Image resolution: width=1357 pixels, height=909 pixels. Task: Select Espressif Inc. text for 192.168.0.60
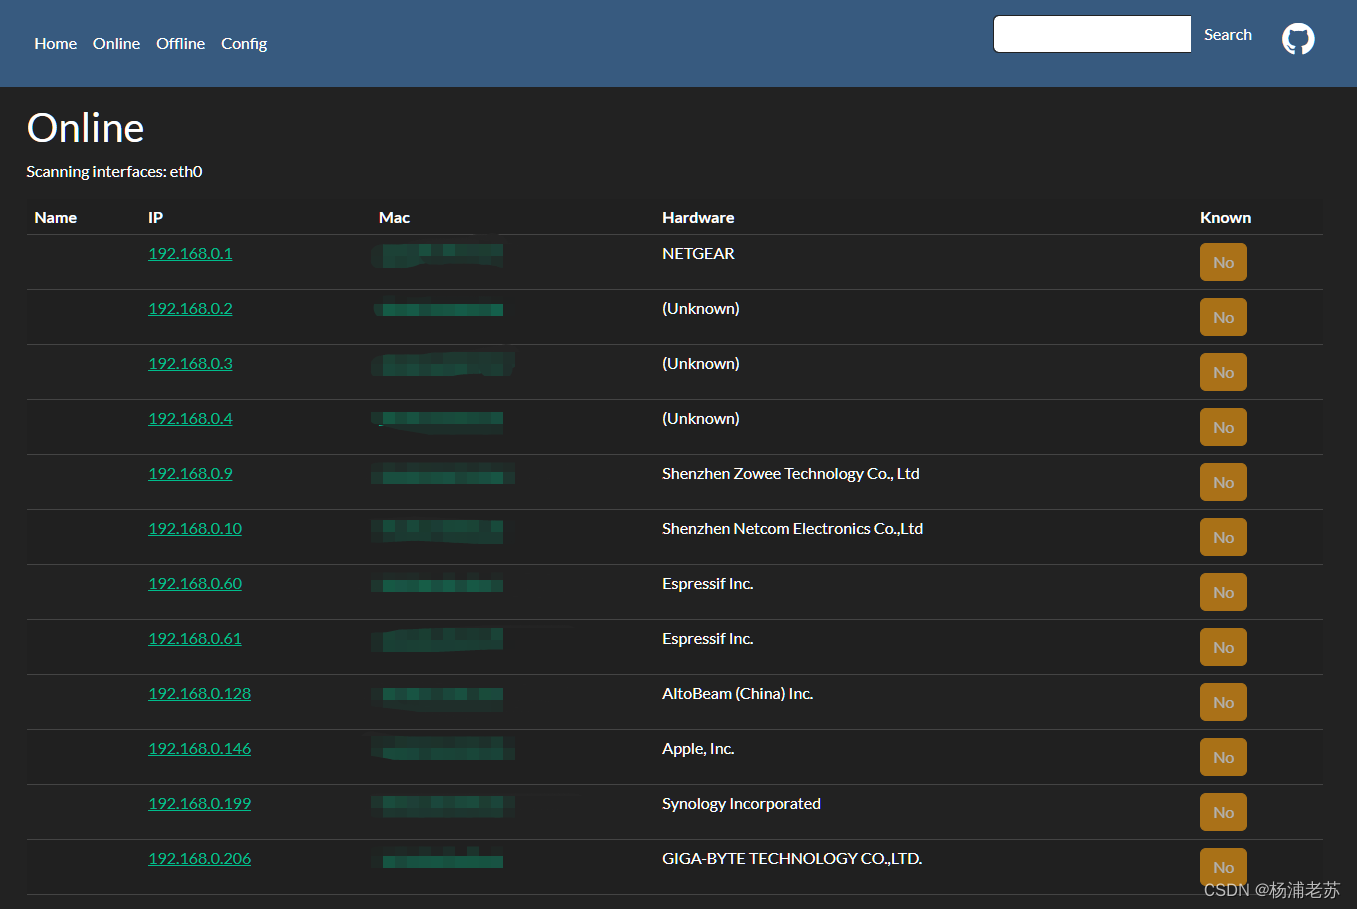[707, 583]
